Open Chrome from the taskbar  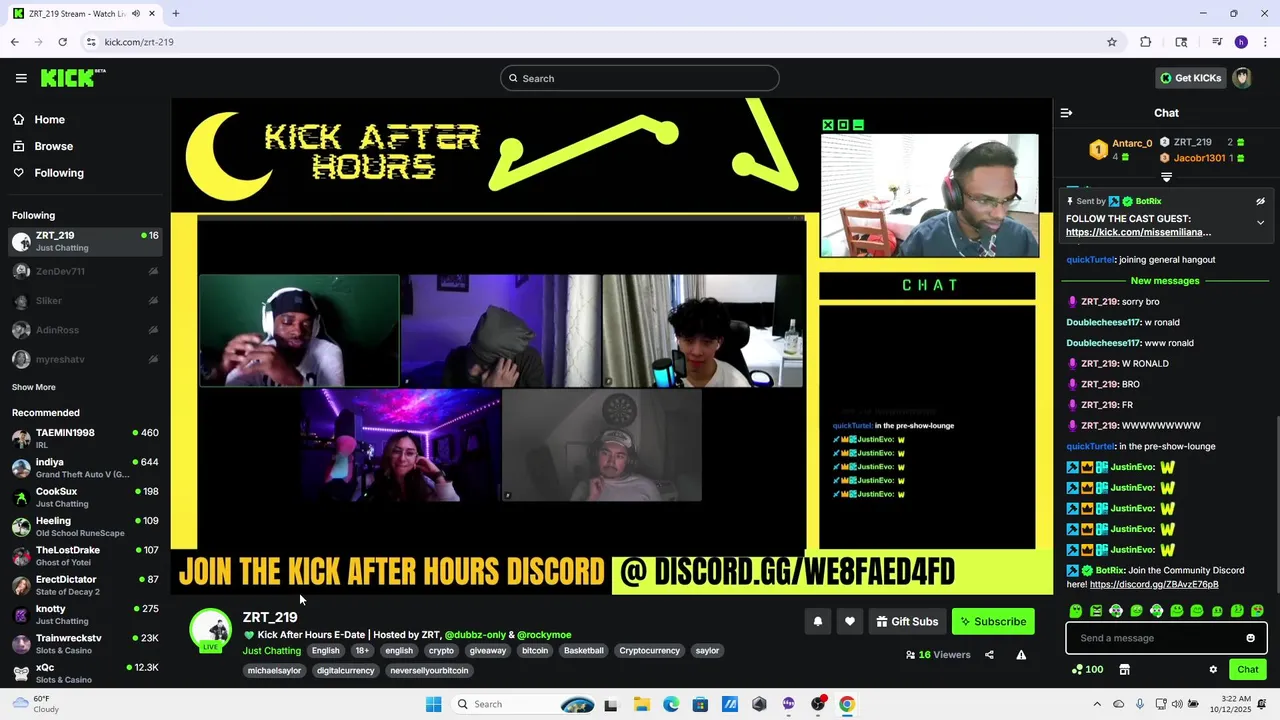click(x=847, y=704)
